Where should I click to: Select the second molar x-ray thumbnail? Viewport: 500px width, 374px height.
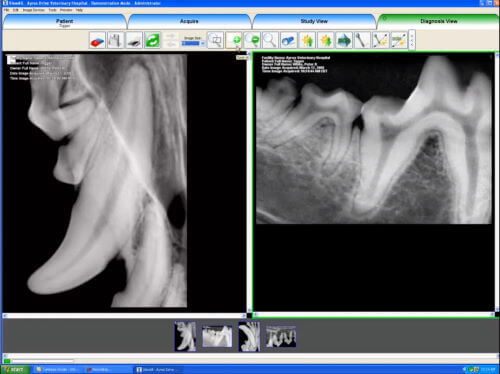[217, 336]
